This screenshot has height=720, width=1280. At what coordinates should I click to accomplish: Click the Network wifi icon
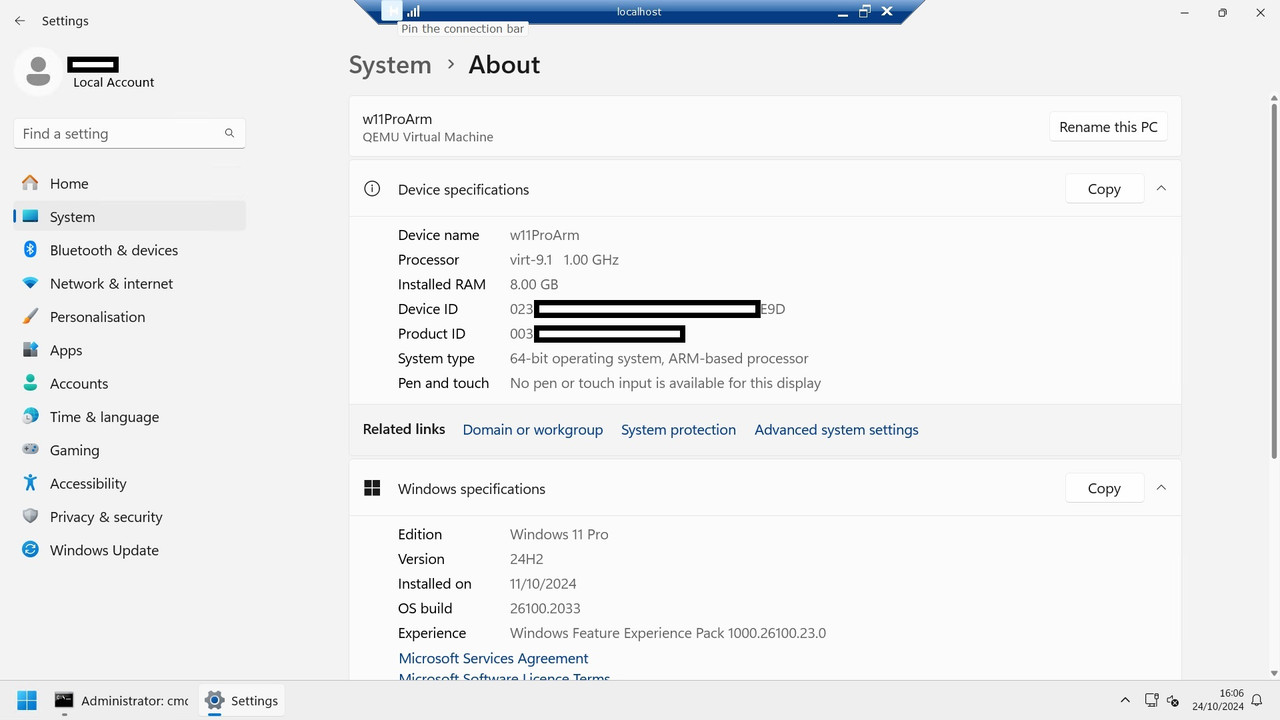(30, 283)
